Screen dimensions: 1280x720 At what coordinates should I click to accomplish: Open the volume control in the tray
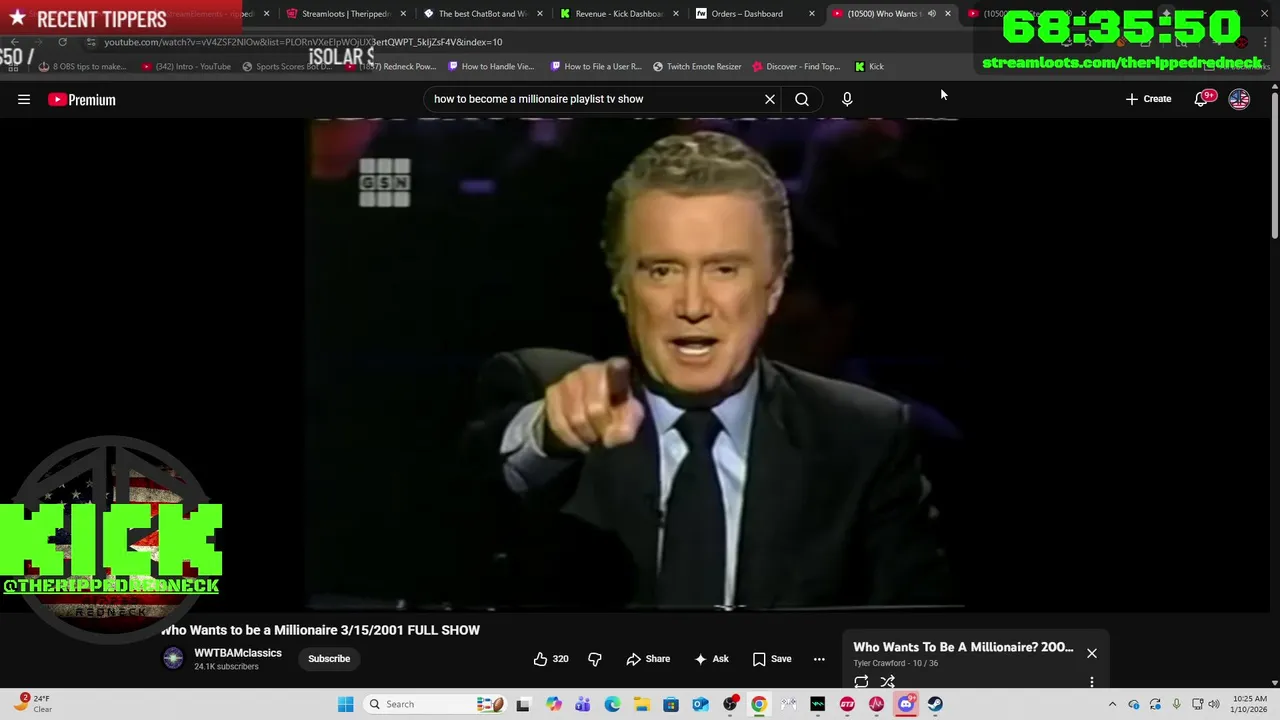(1215, 704)
